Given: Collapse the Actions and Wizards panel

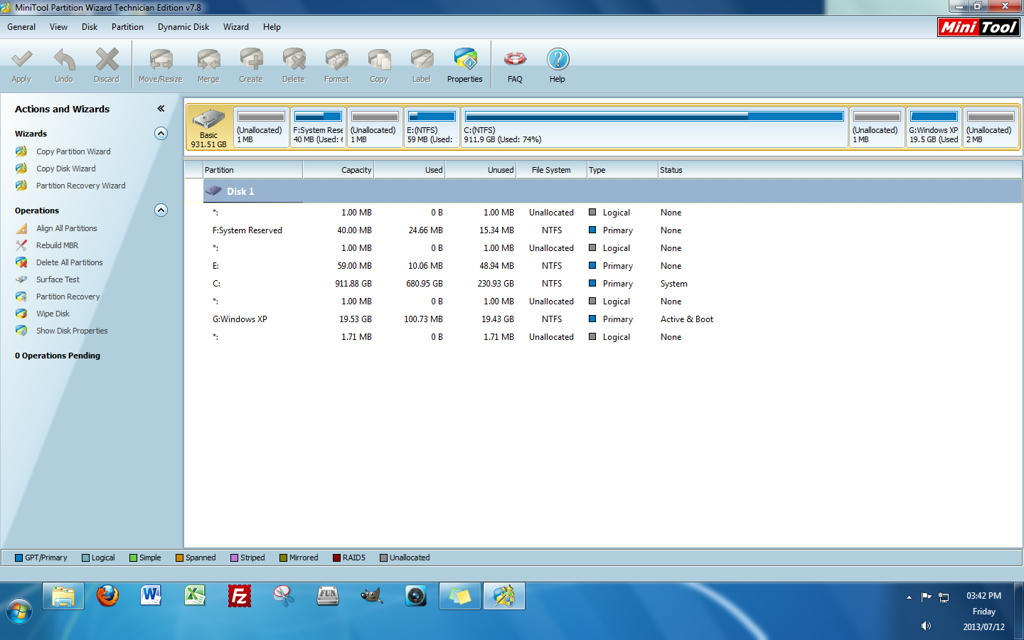Looking at the screenshot, I should [161, 108].
